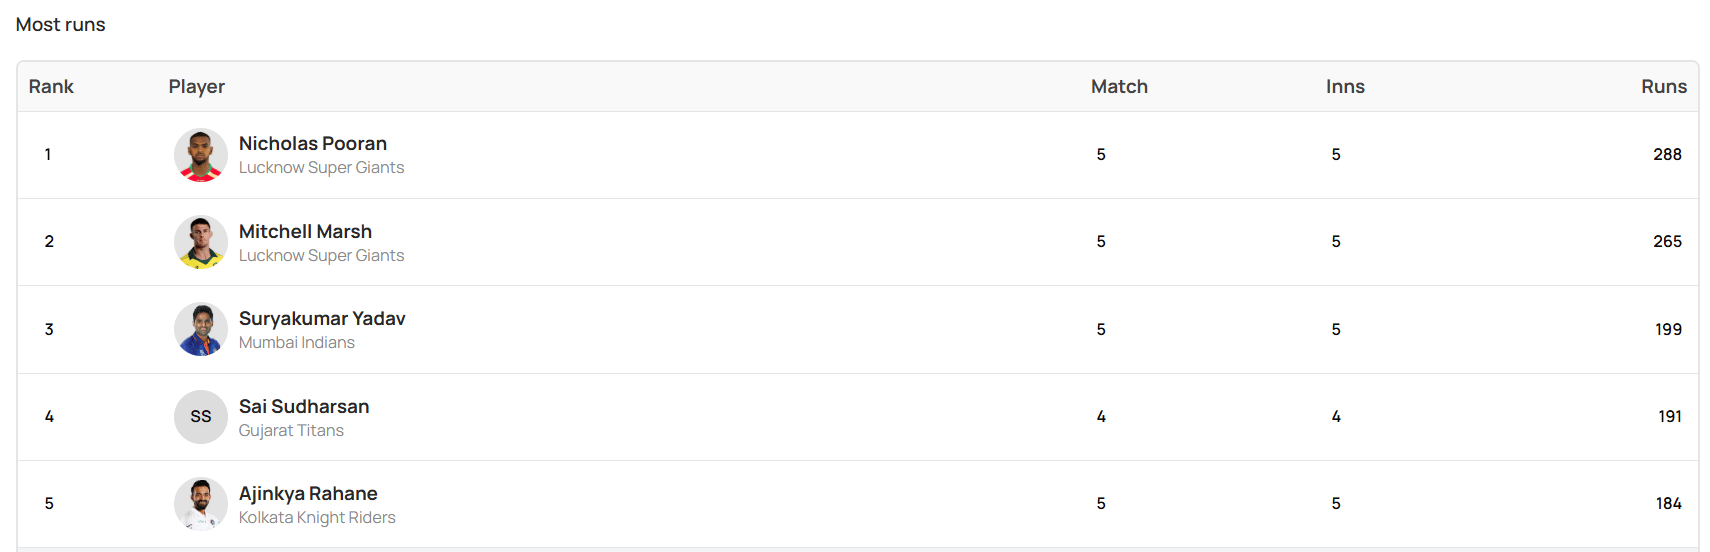Click the Player column header
The image size is (1710, 552).
coord(196,87)
